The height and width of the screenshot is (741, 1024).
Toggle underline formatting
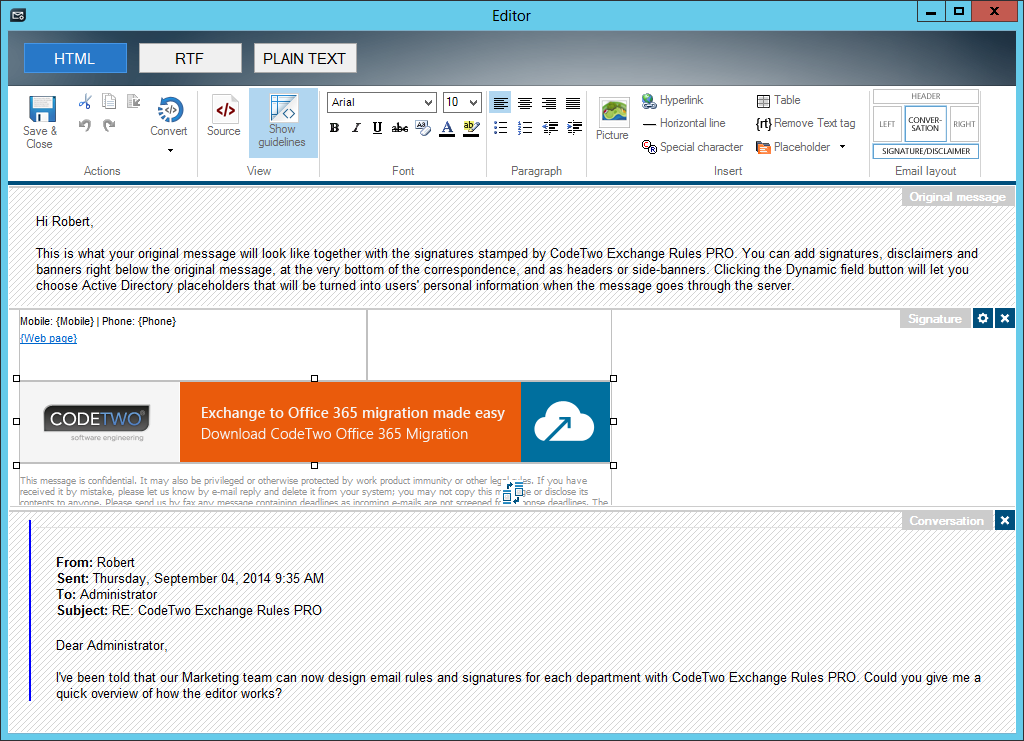[x=377, y=128]
